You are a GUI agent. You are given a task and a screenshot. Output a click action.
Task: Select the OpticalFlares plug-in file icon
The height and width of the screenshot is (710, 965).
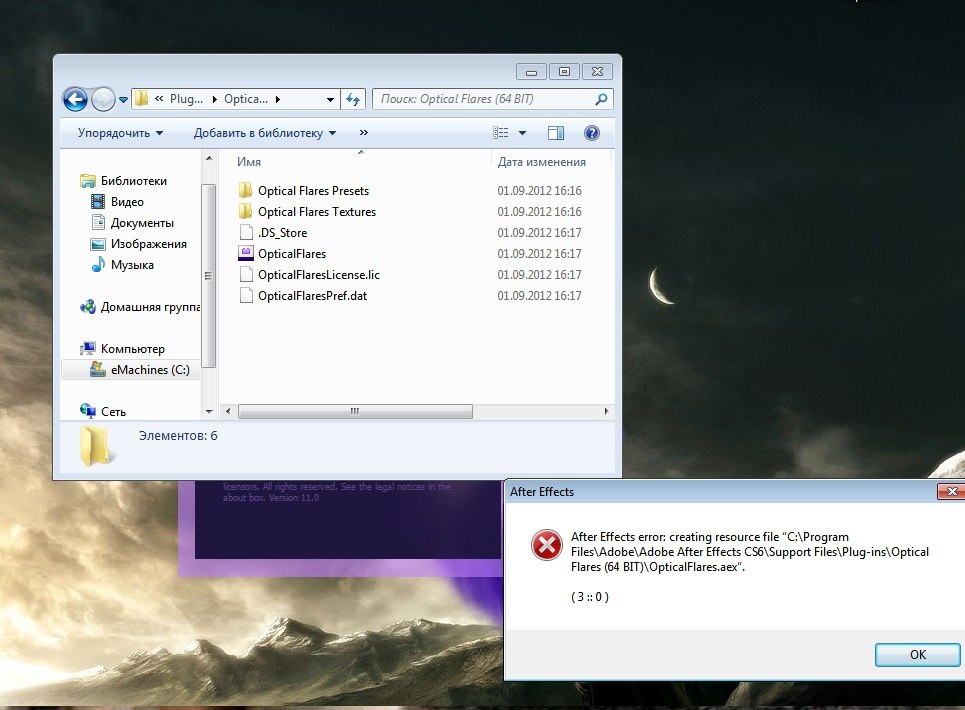pyautogui.click(x=246, y=253)
